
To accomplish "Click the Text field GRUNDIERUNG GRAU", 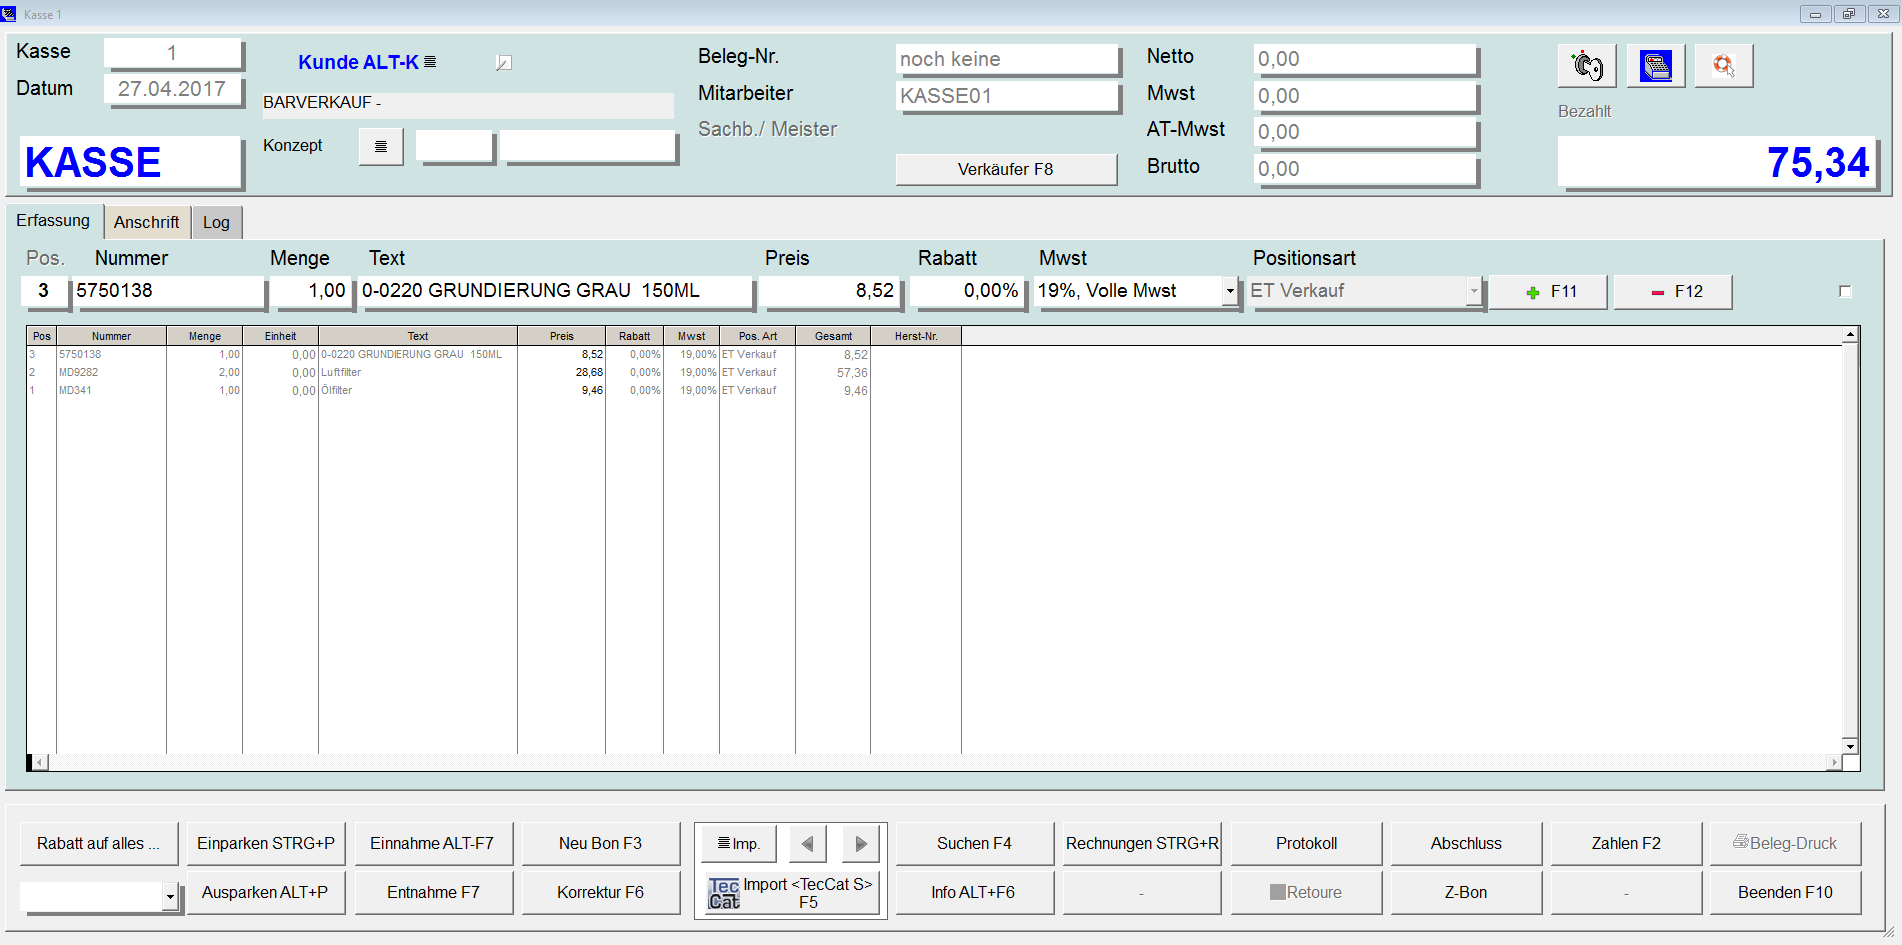I will pyautogui.click(x=555, y=291).
